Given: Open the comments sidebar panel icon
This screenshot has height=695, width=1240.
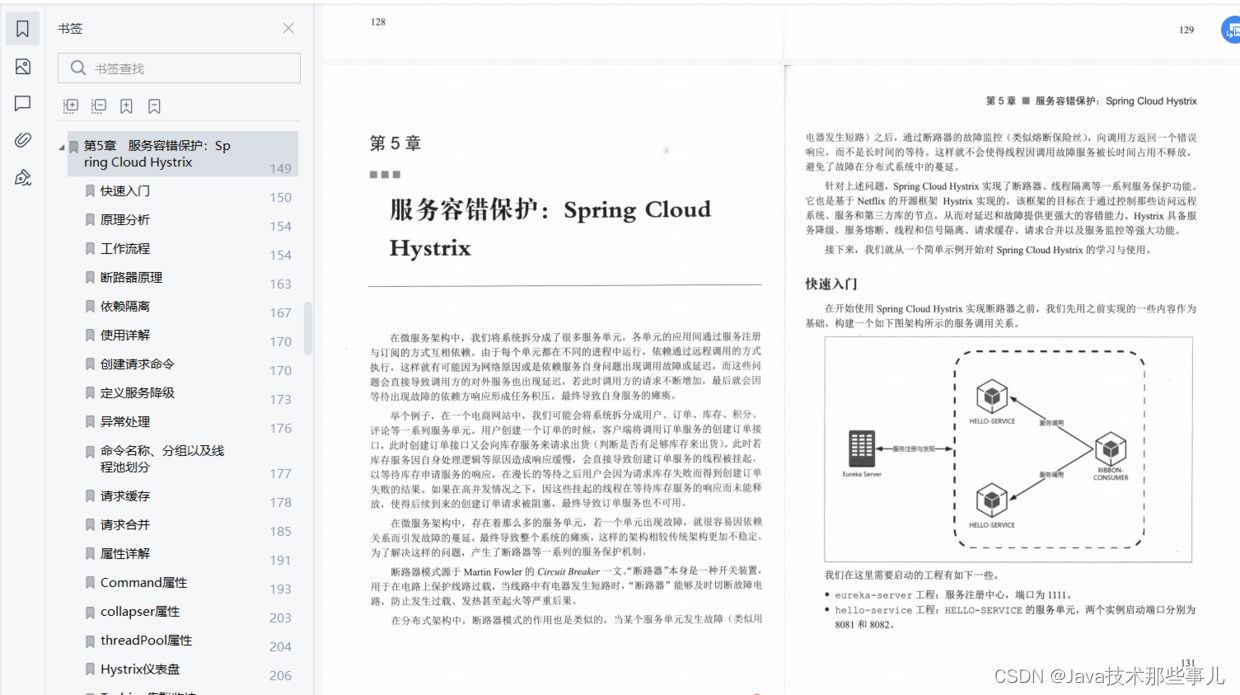Looking at the screenshot, I should (22, 103).
